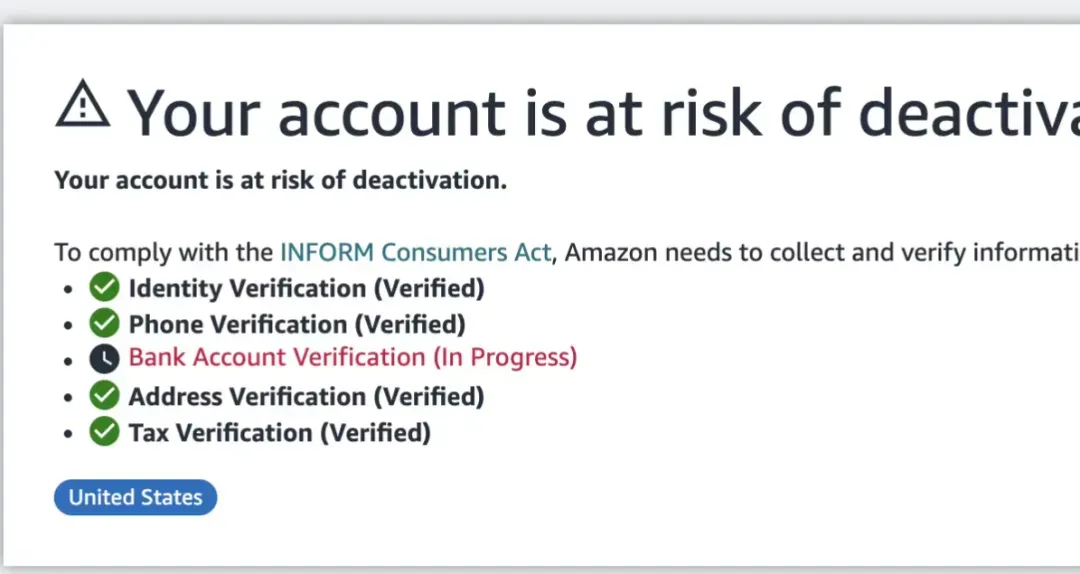Select the United States marketplace pill

(136, 498)
